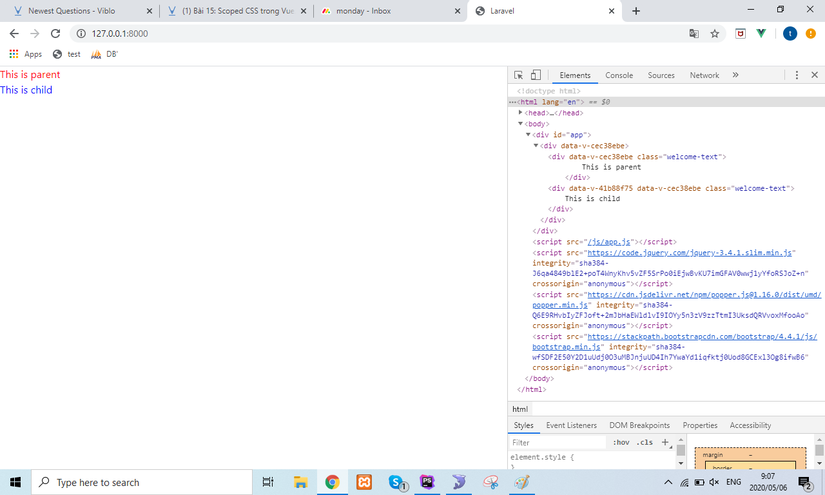This screenshot has height=495, width=825.
Task: Toggle the device toolbar in DevTools
Action: point(535,75)
